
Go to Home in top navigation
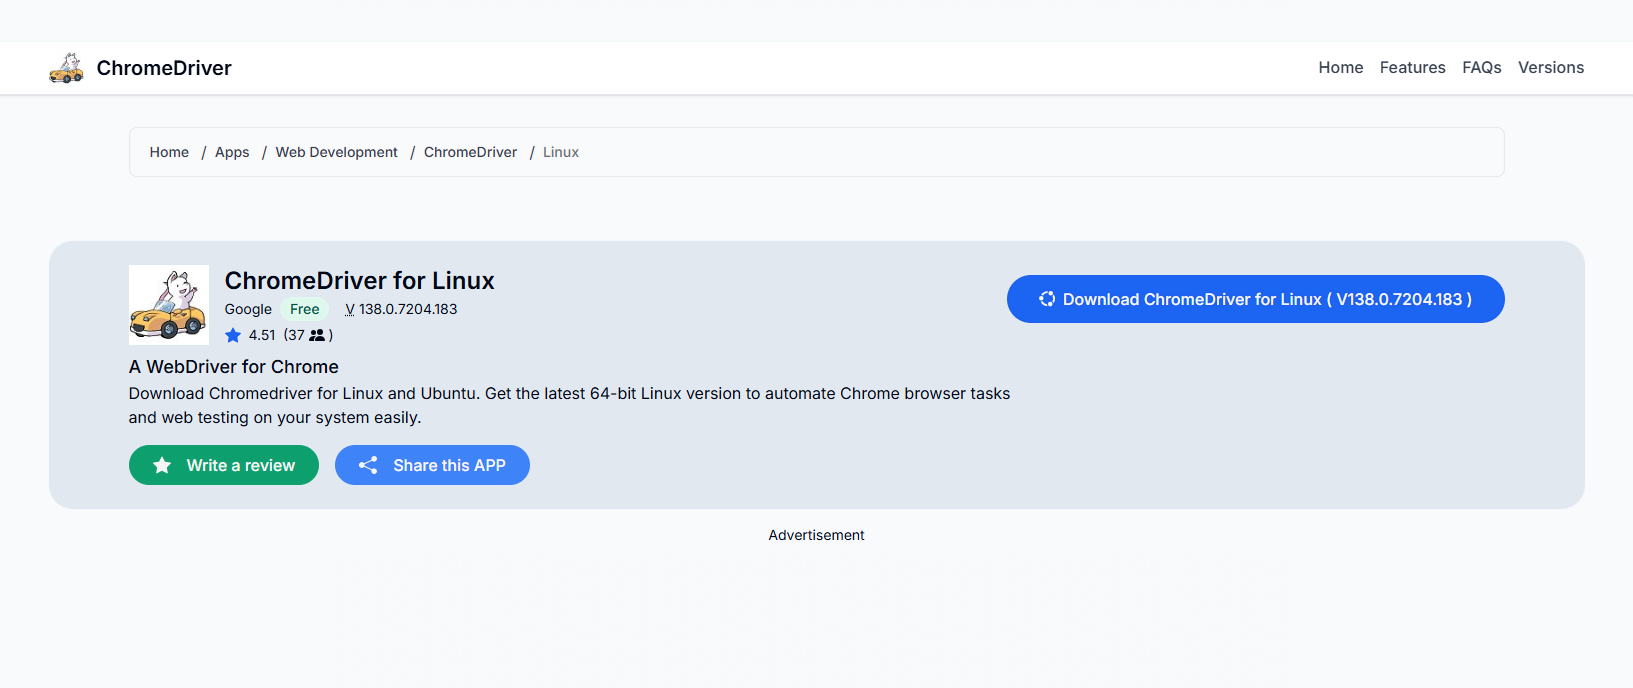point(1340,68)
